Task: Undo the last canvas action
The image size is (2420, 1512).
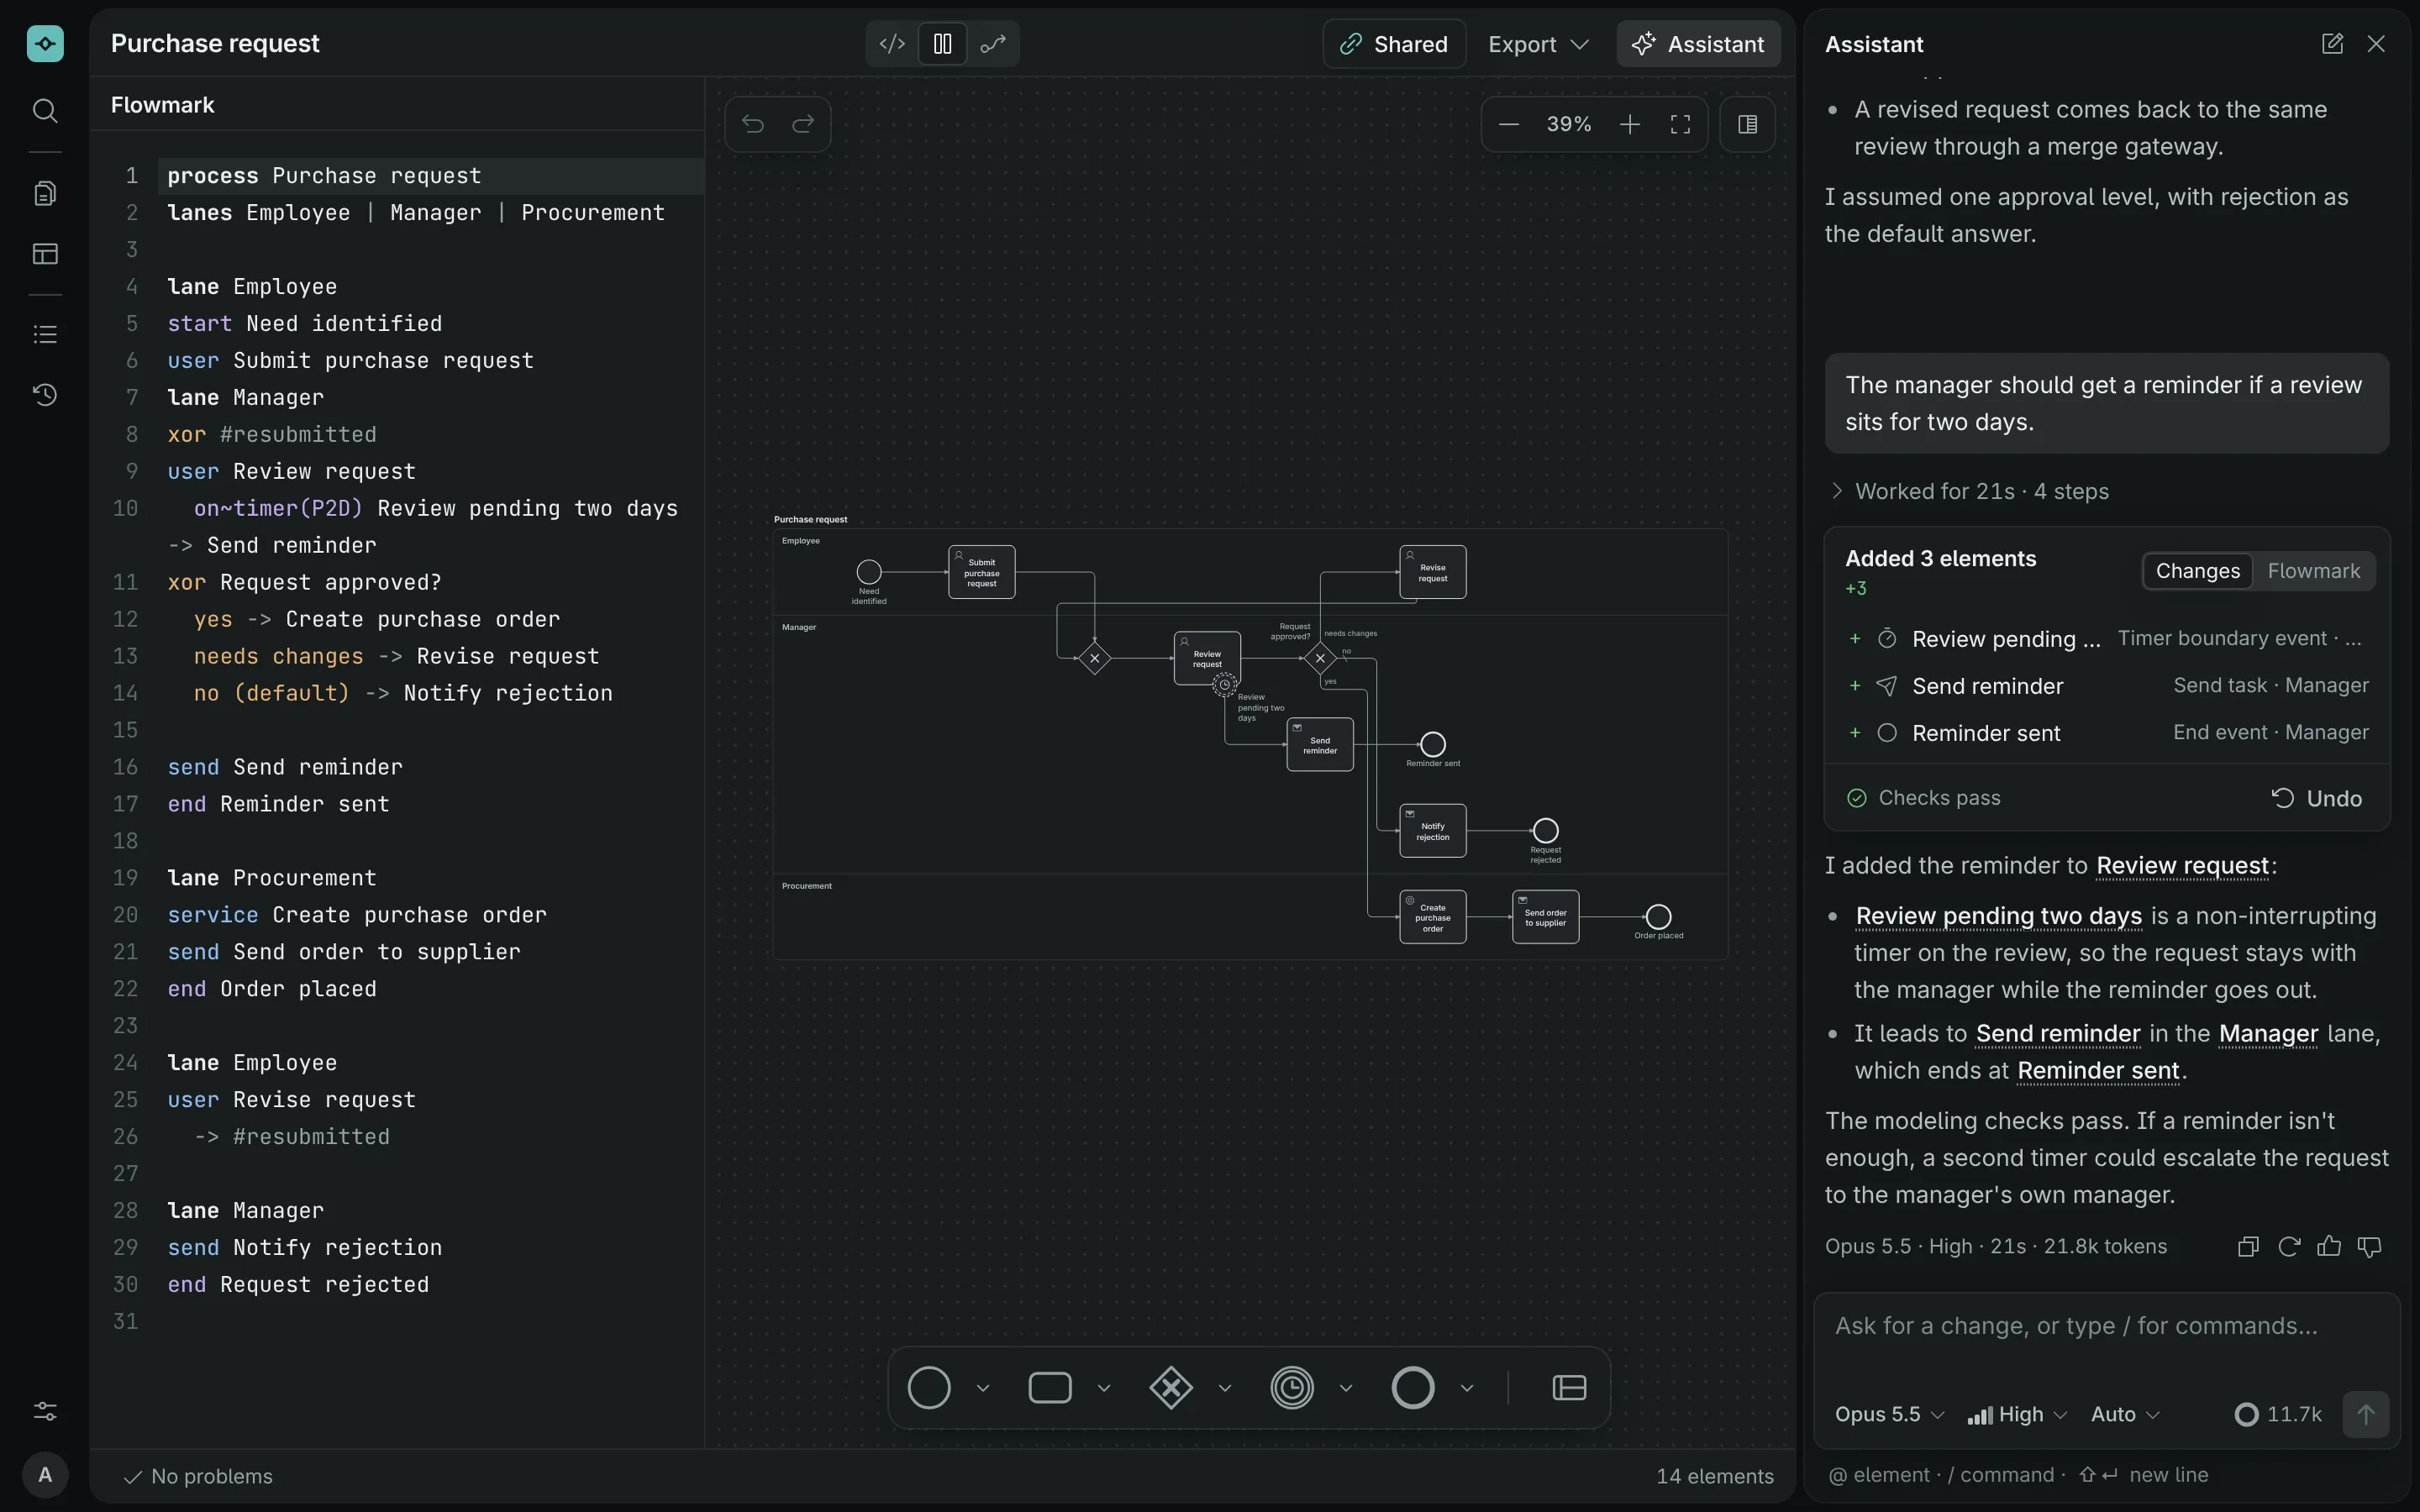Action: [753, 124]
